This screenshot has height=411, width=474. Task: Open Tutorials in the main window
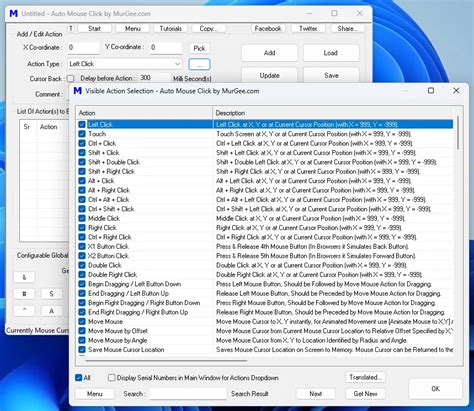click(170, 28)
